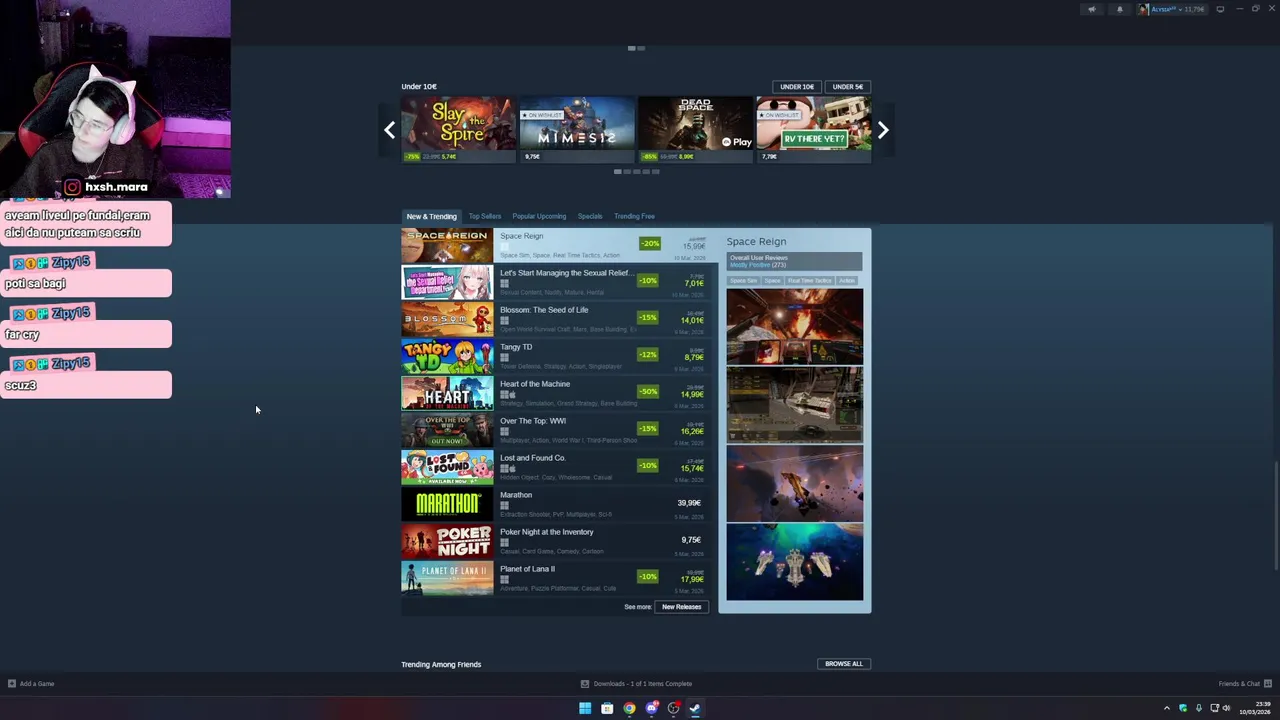Open RV There Yet? game capsule
This screenshot has height=720, width=1280.
814,129
